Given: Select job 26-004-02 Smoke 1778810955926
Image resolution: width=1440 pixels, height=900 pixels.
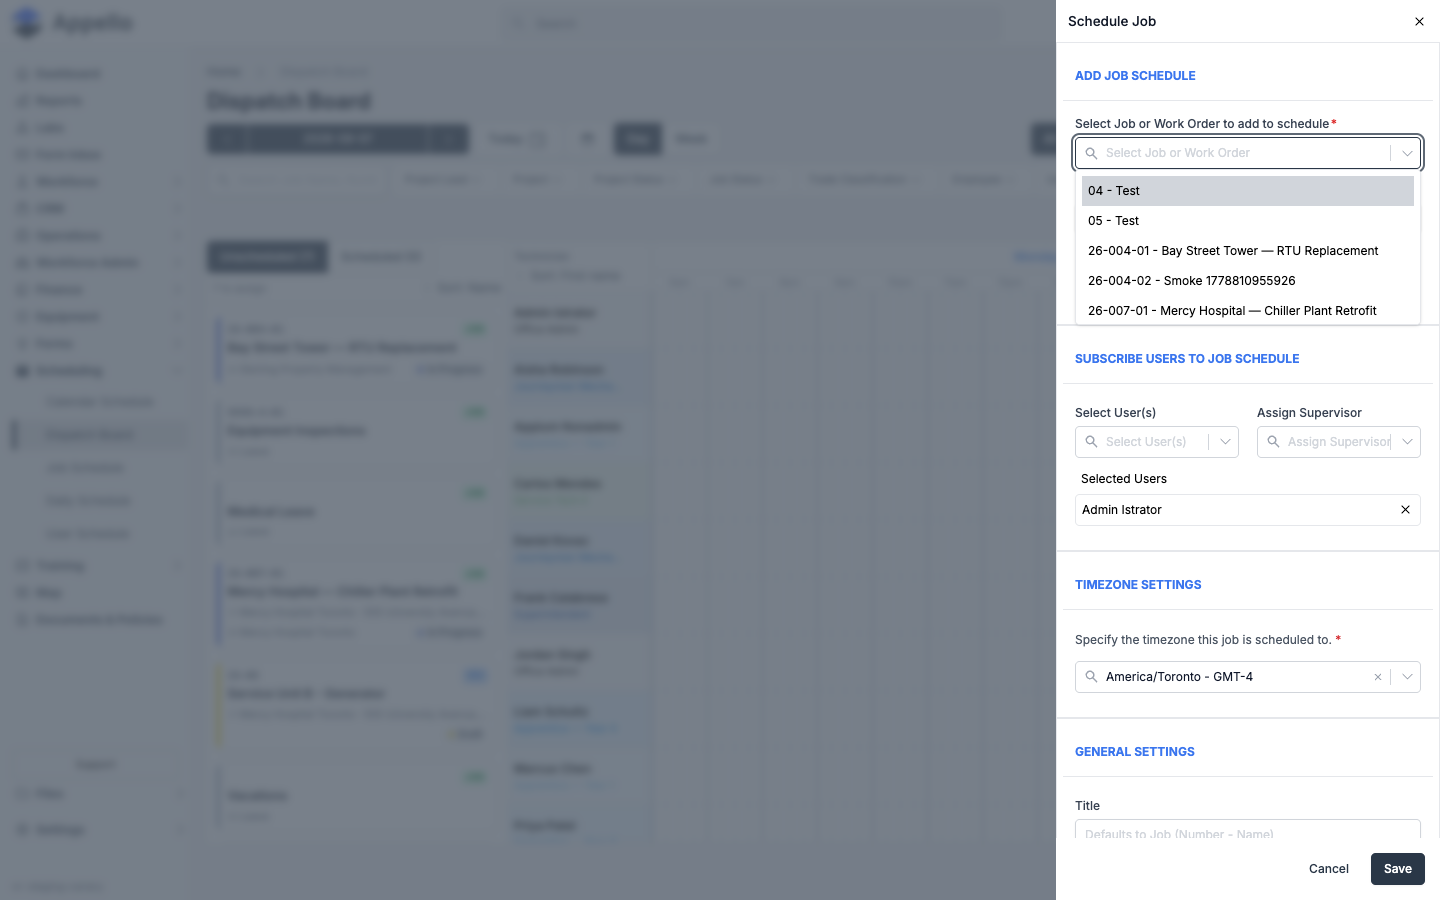Looking at the screenshot, I should (1248, 281).
